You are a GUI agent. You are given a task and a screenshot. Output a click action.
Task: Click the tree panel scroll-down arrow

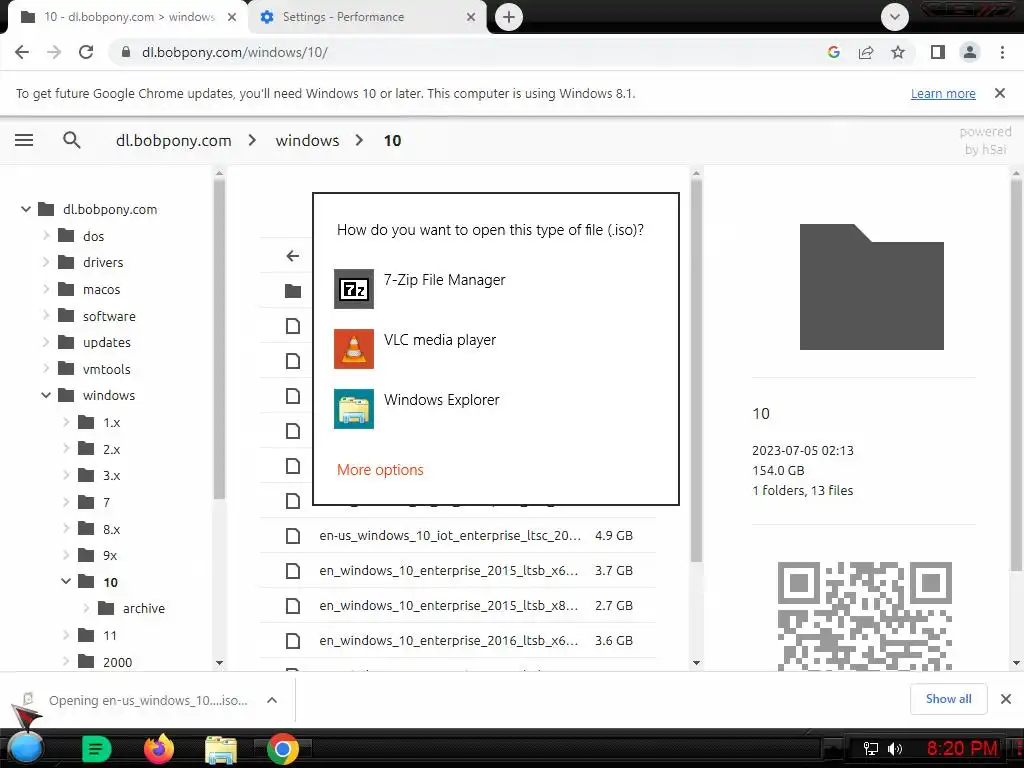point(219,663)
